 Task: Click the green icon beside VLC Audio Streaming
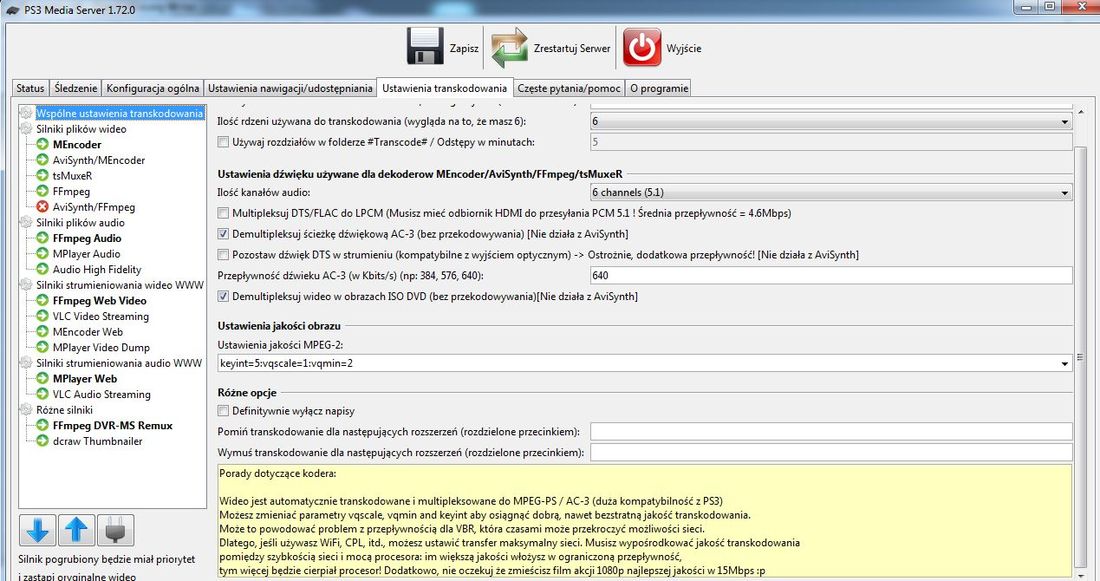(x=42, y=394)
